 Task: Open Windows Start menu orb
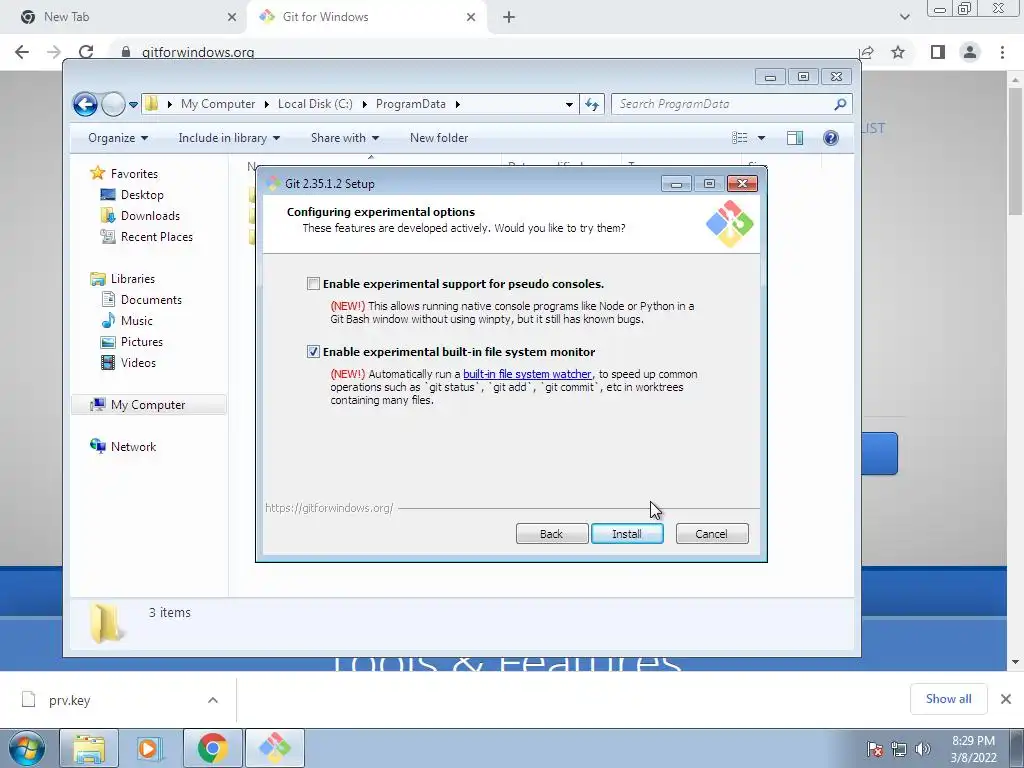(27, 748)
